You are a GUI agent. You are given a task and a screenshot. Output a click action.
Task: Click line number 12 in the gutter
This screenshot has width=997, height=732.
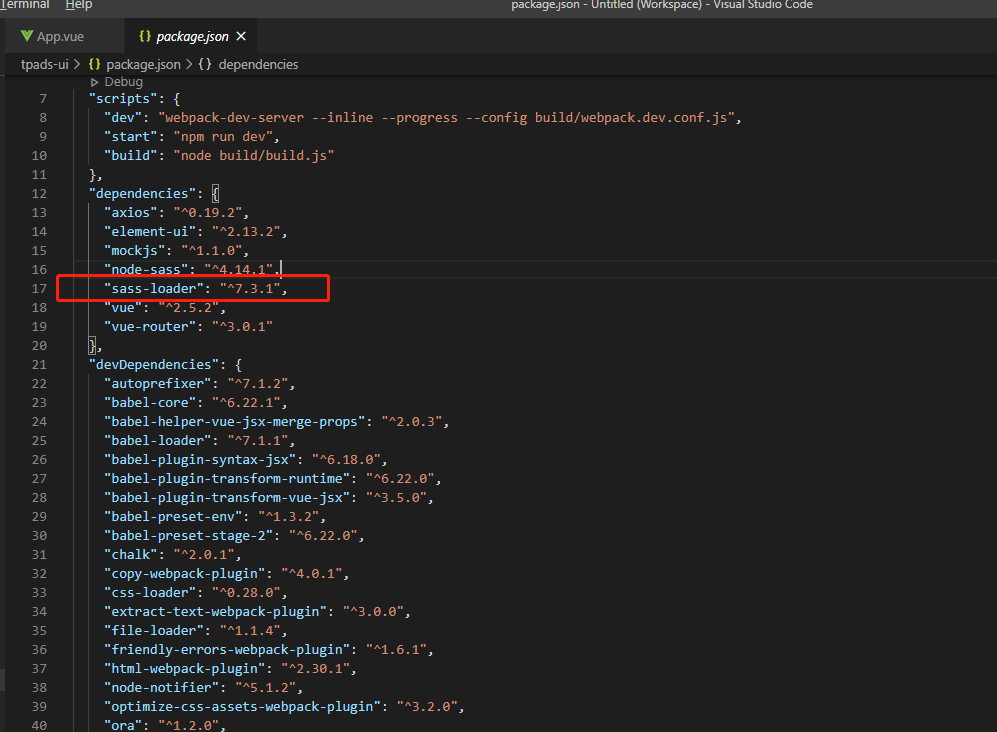(x=39, y=194)
